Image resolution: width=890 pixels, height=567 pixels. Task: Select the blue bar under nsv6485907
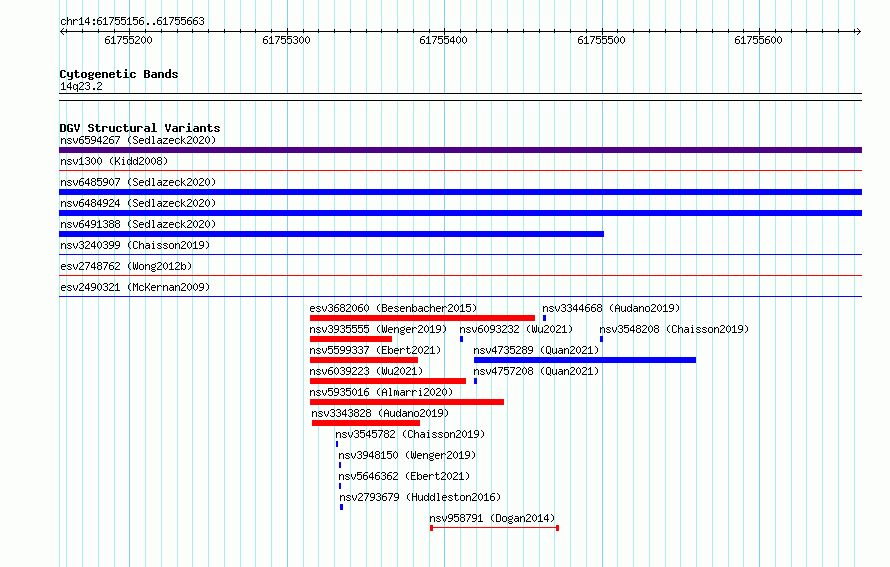(x=460, y=192)
